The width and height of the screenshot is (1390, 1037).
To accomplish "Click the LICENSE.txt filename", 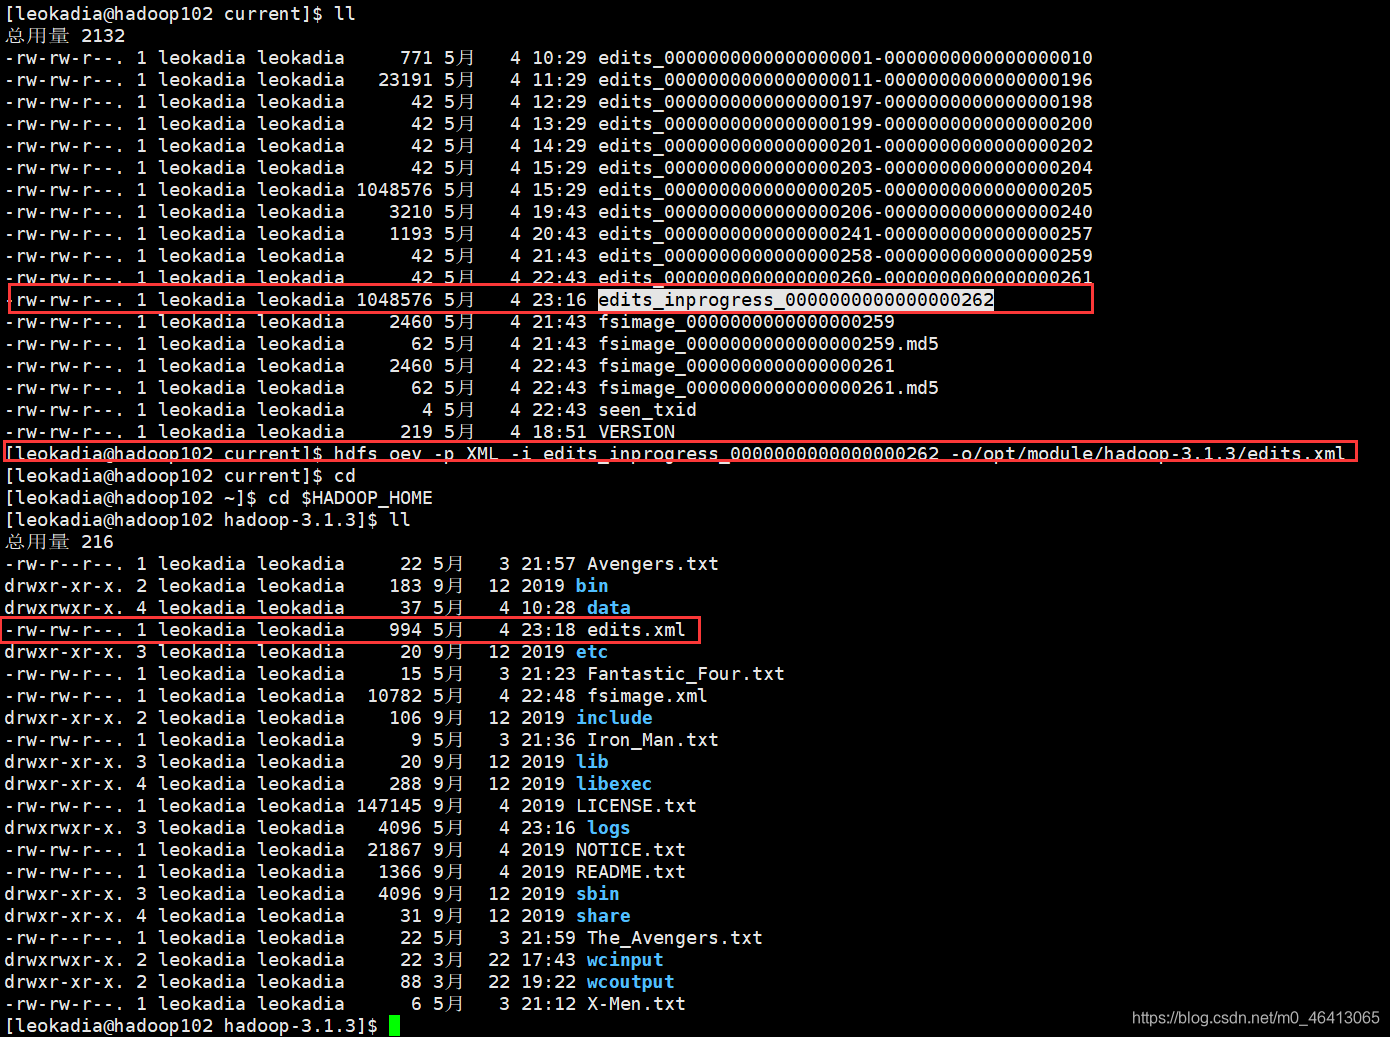I will (636, 806).
